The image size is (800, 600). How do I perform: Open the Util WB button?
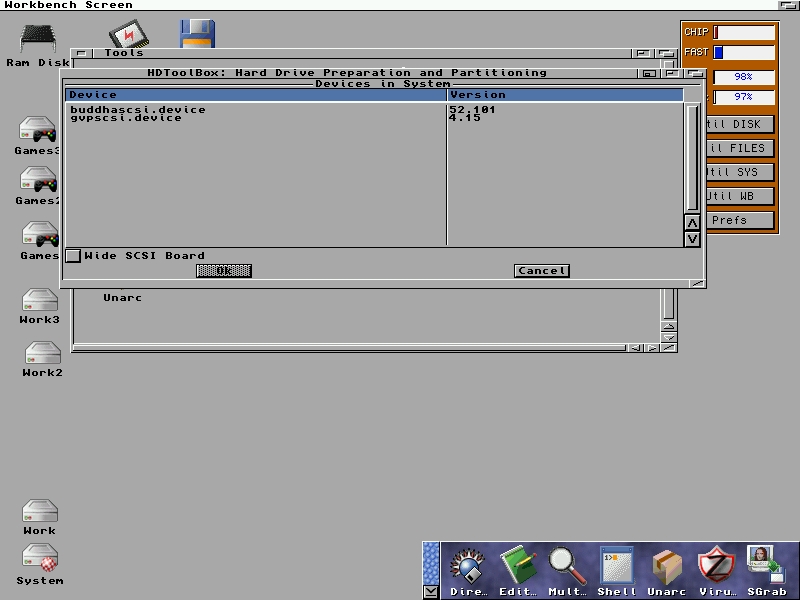pyautogui.click(x=739, y=196)
